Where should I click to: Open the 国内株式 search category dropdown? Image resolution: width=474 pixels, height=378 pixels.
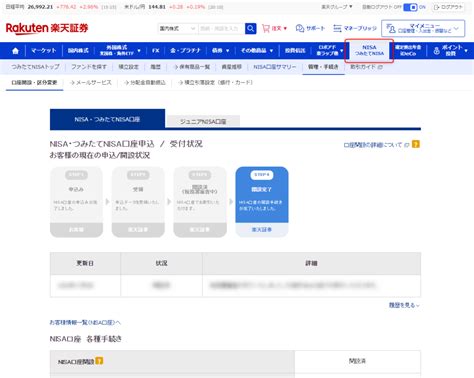[x=177, y=29]
